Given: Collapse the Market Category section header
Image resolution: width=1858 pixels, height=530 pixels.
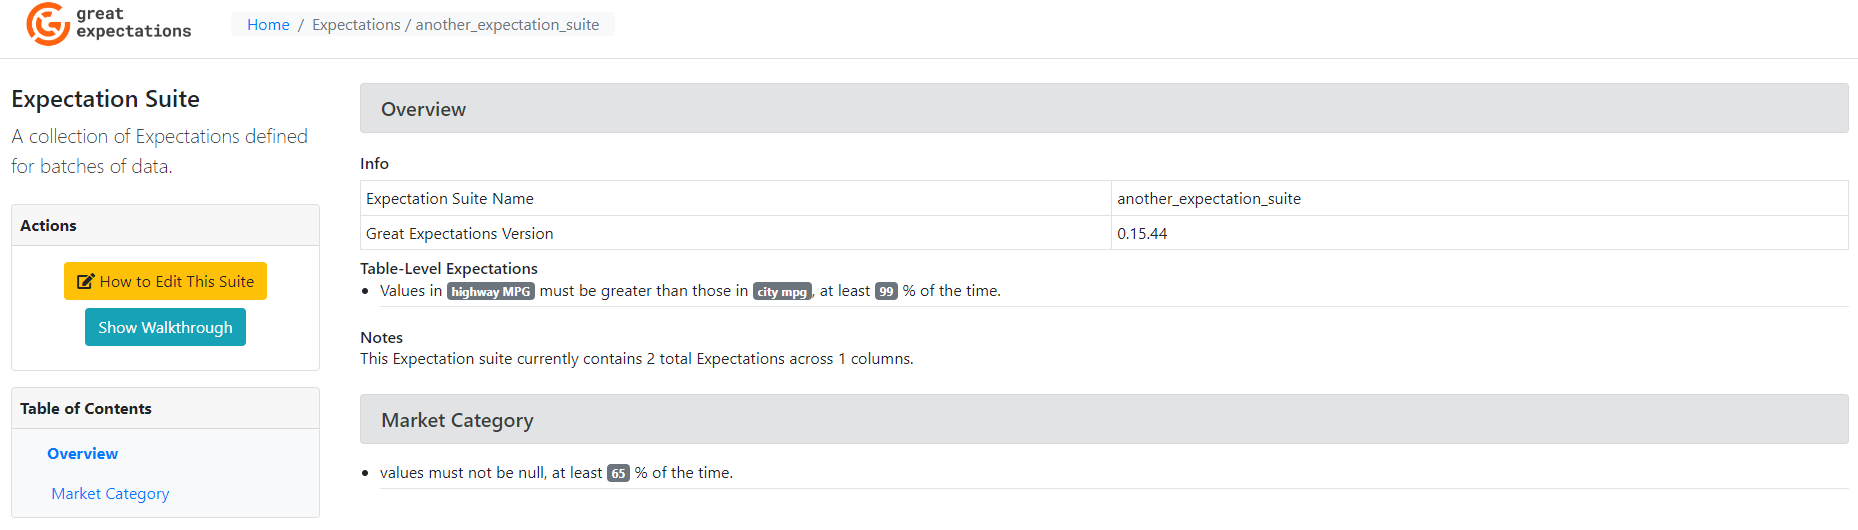Looking at the screenshot, I should [x=1103, y=420].
